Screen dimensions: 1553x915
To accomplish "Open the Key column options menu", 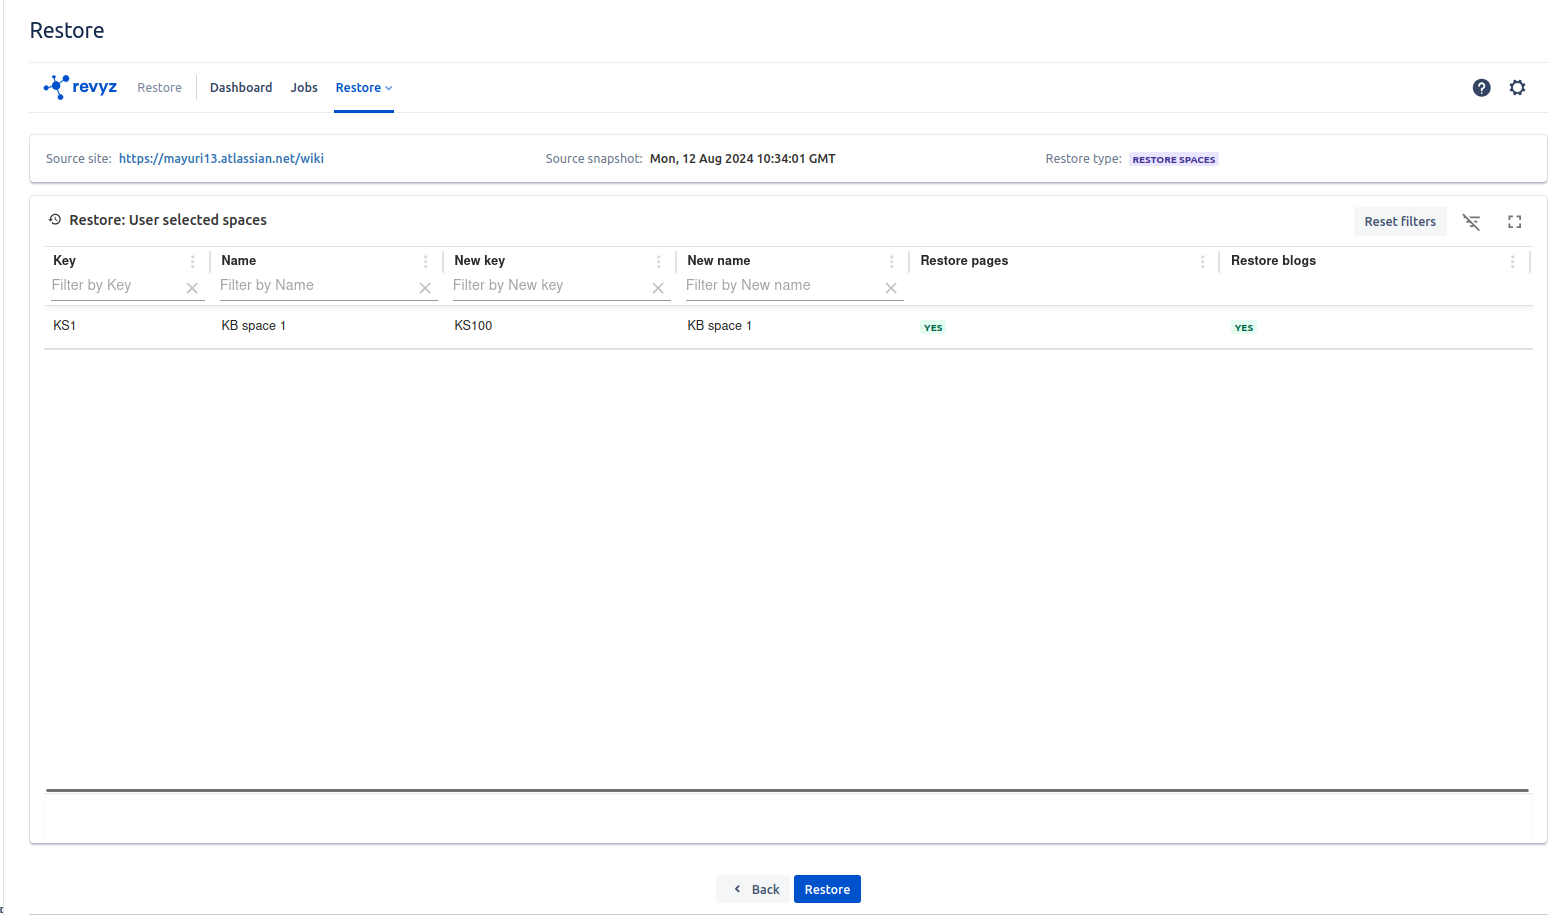I will [193, 261].
